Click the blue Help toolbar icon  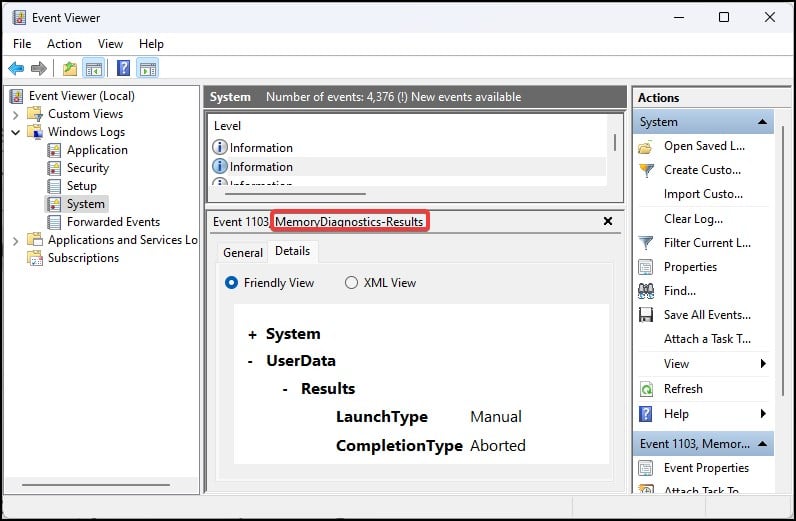123,68
